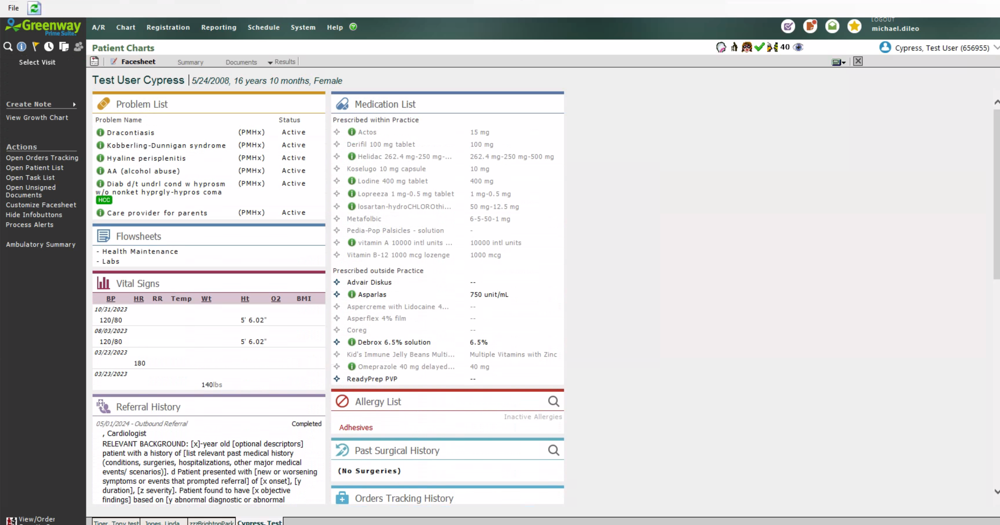The image size is (1000, 525).
Task: Click the clock icon in left sidebar
Action: 49,47
